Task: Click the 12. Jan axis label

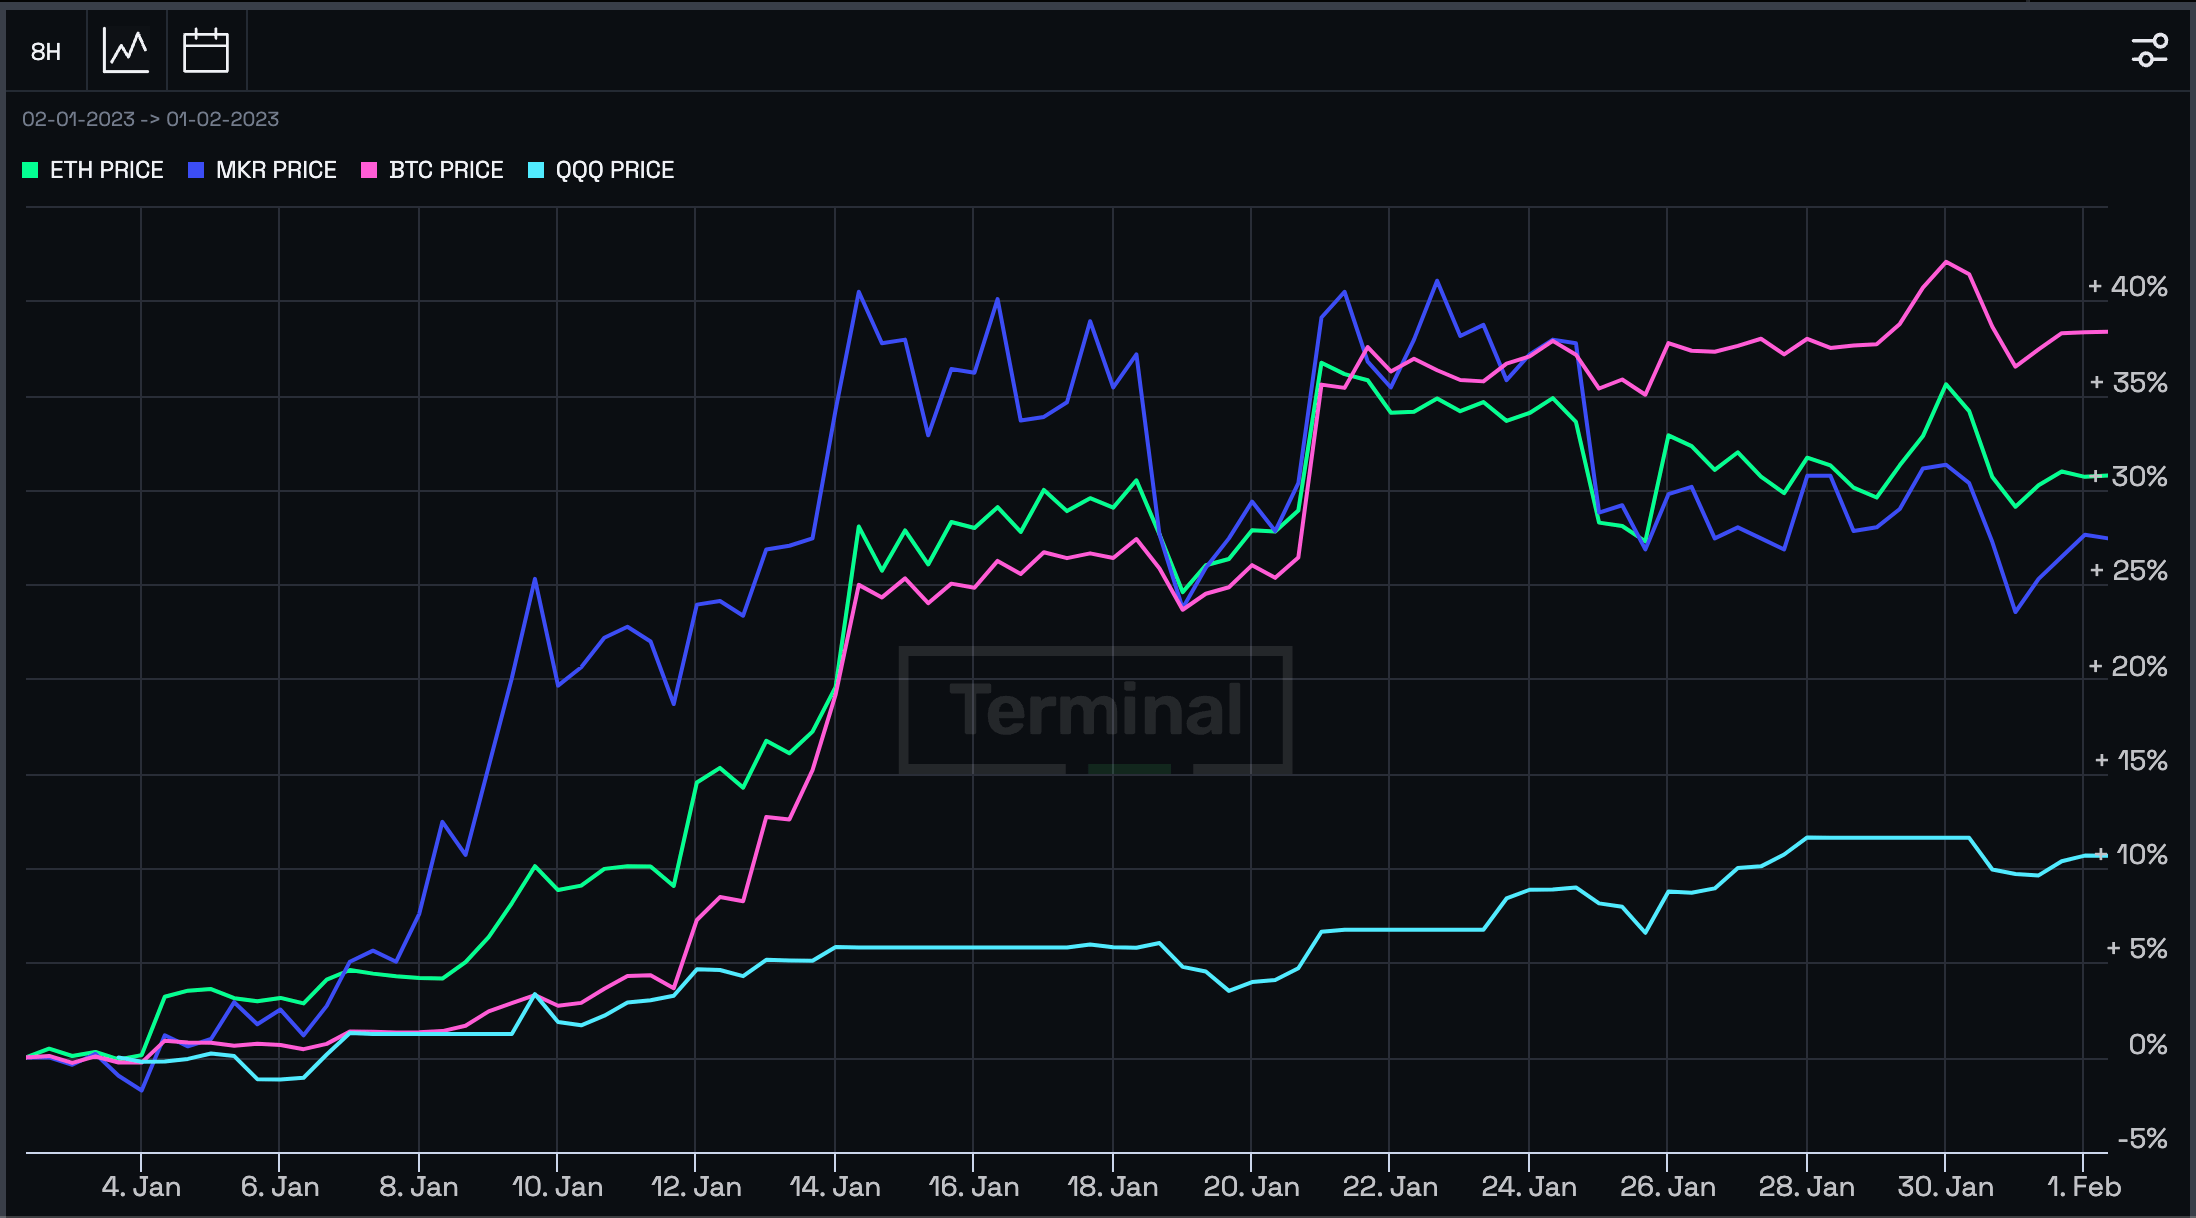Action: coord(696,1187)
